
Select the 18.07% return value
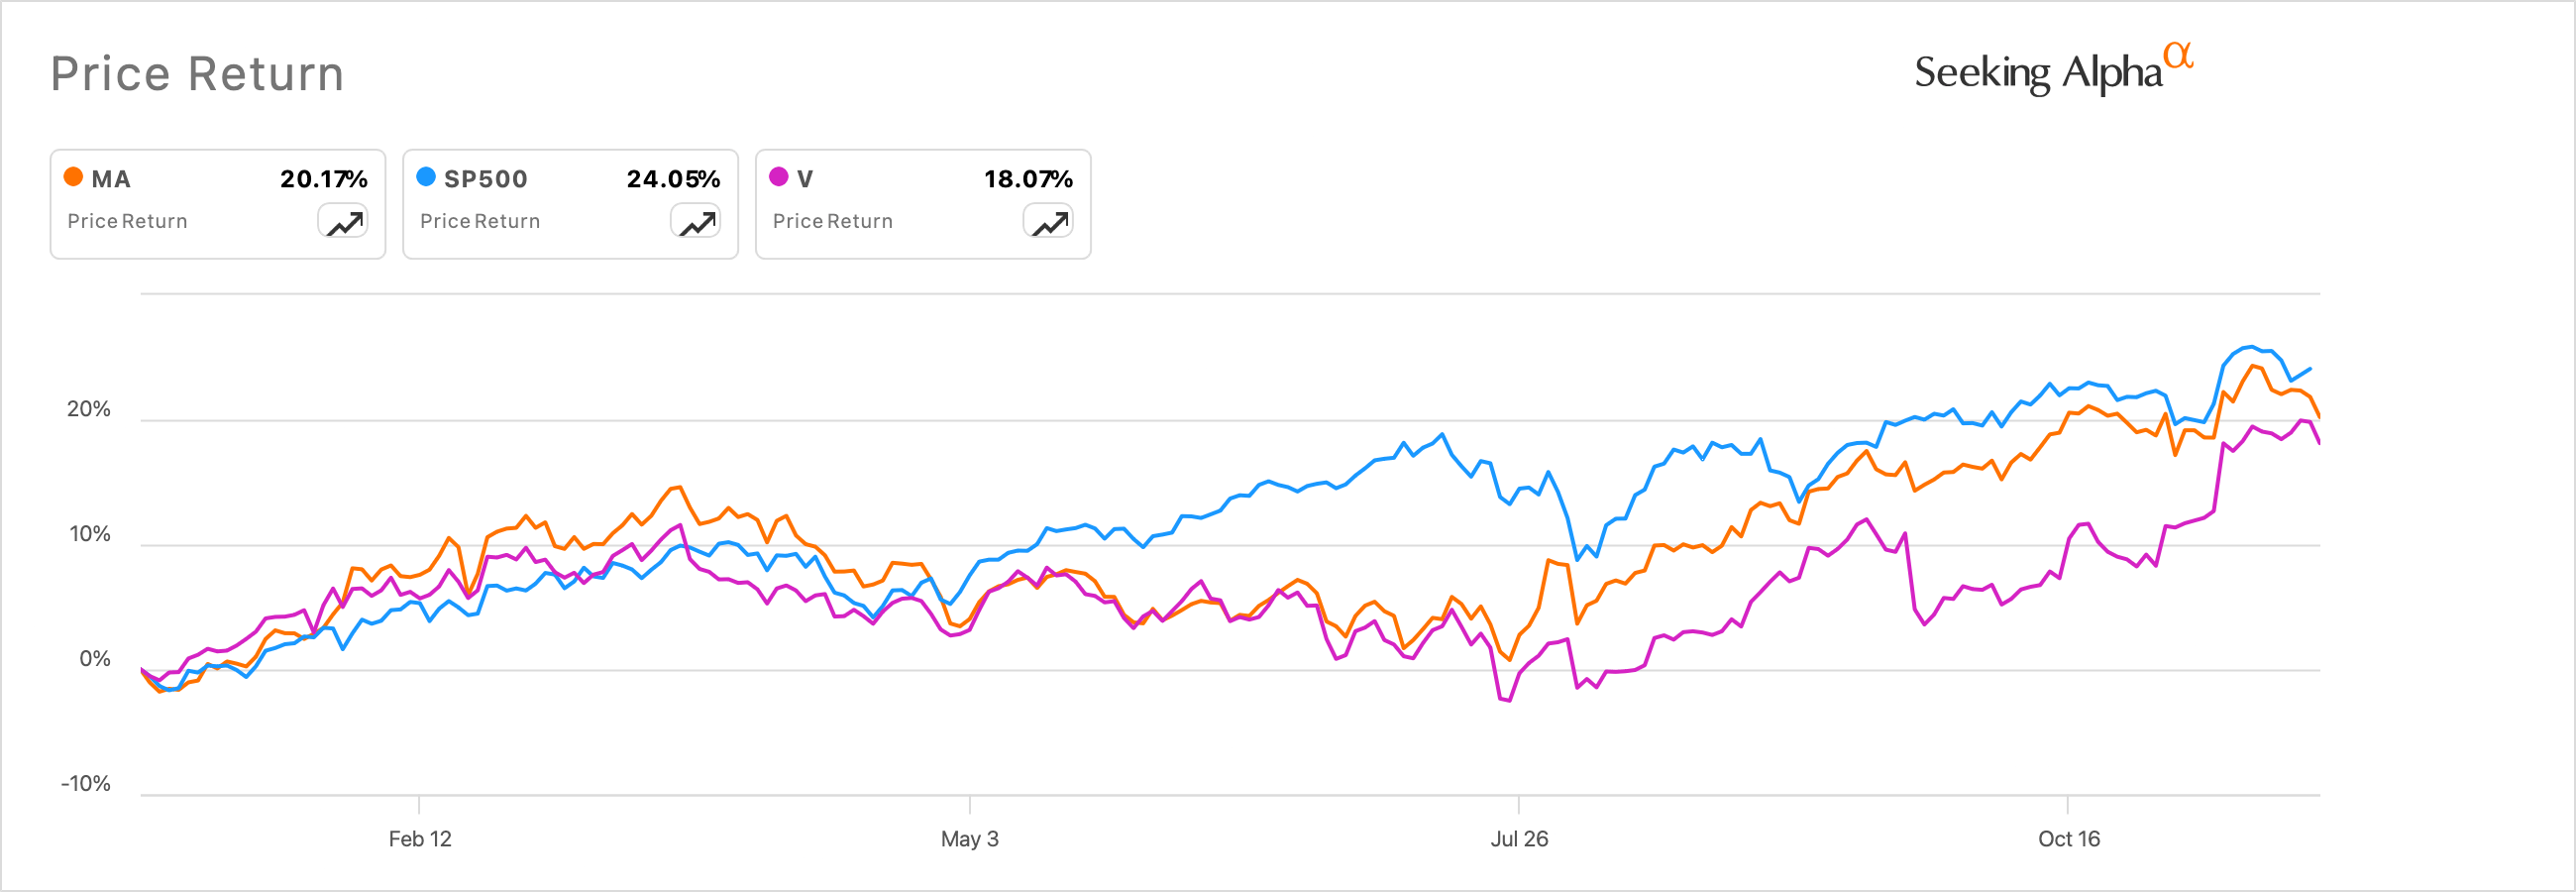point(1028,179)
